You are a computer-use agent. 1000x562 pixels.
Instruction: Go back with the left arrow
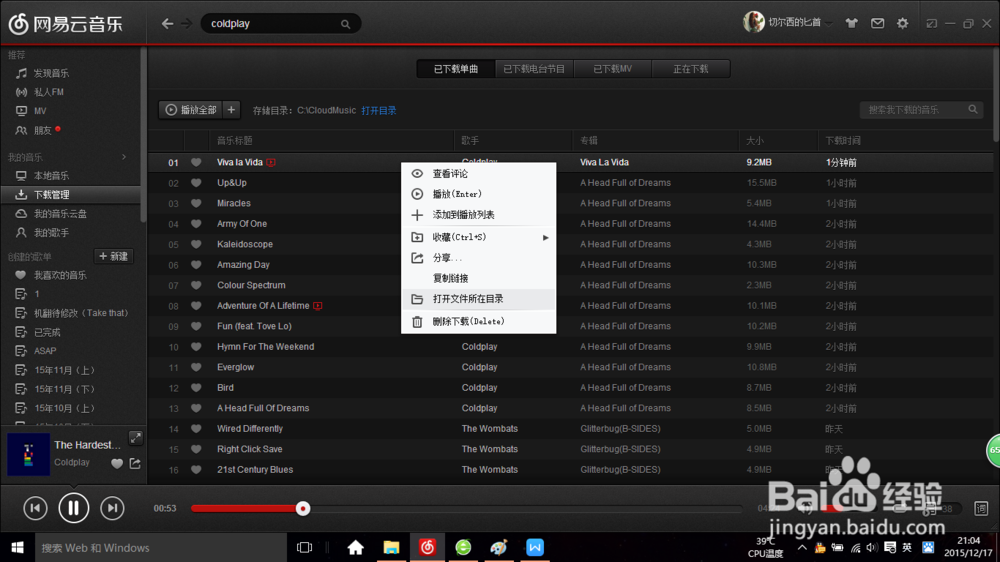coord(167,24)
